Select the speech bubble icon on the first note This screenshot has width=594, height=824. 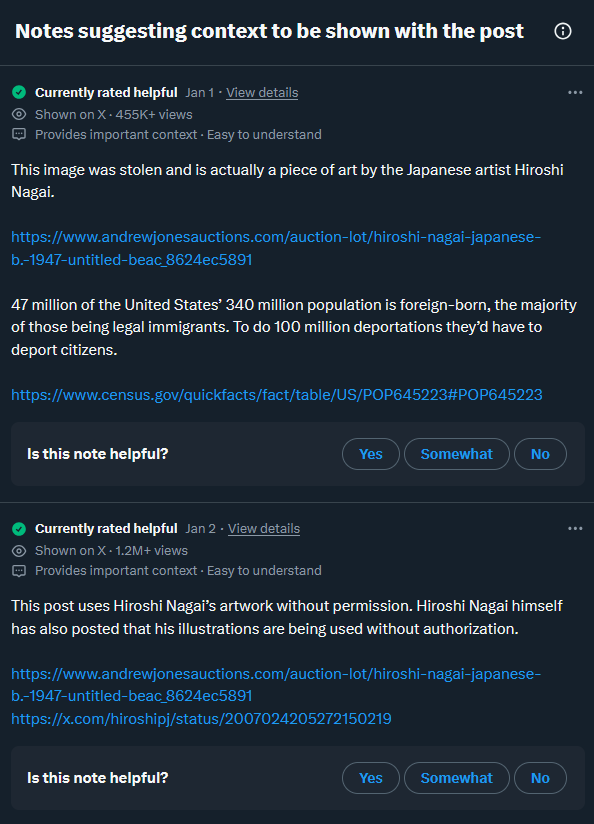pyautogui.click(x=18, y=134)
